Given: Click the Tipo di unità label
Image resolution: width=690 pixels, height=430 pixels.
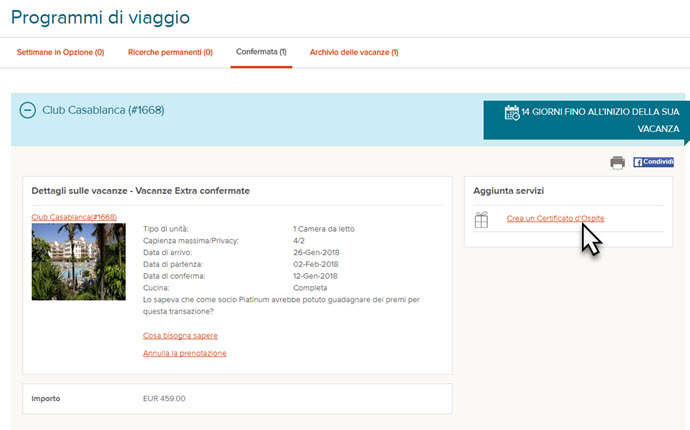Looking at the screenshot, I should (165, 229).
